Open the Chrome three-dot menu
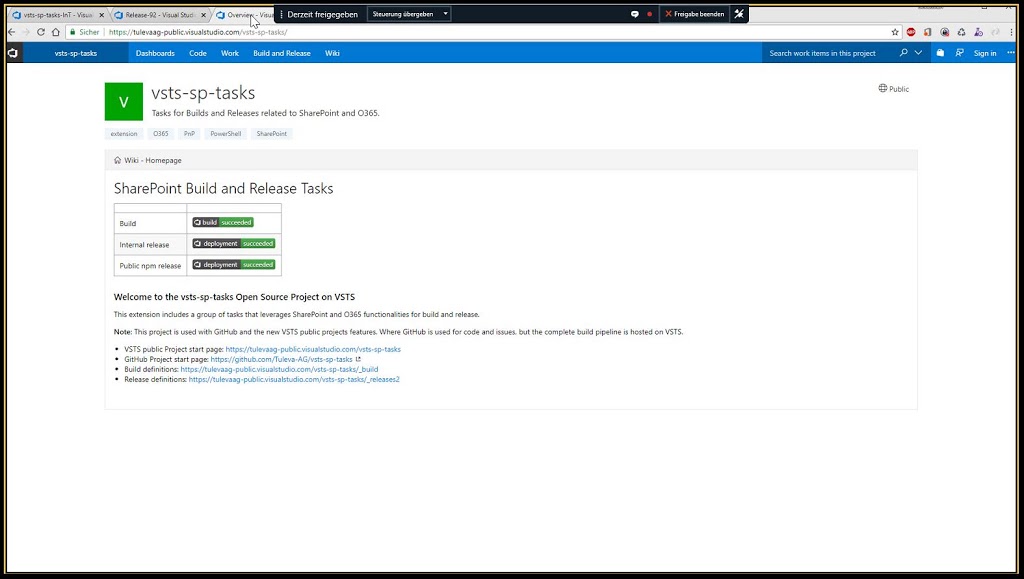The image size is (1024, 579). (x=1012, y=32)
